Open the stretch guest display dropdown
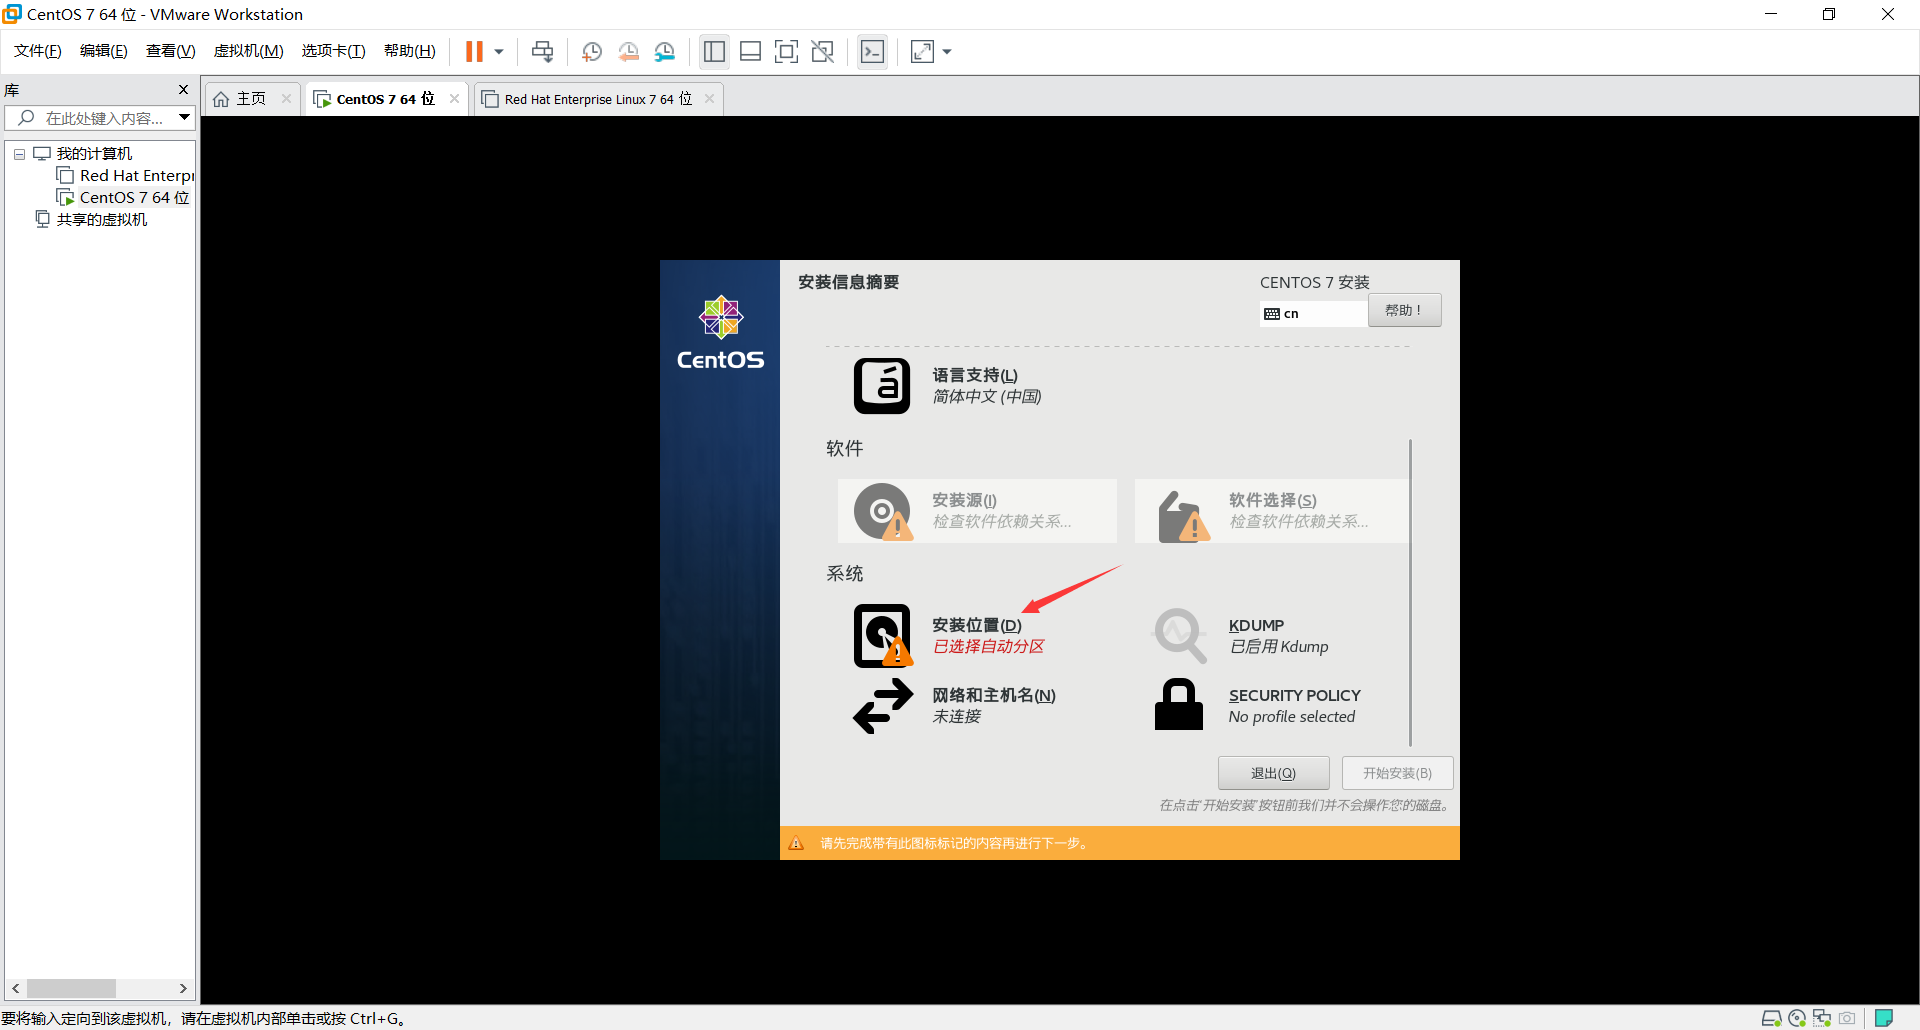Viewport: 1920px width, 1030px height. click(946, 51)
